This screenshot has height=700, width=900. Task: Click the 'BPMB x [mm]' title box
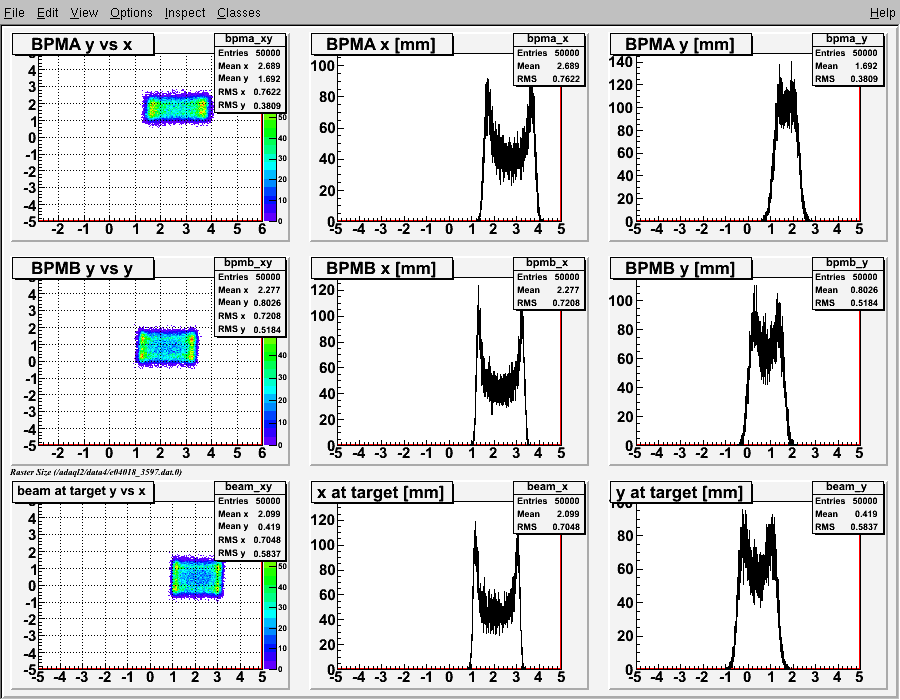pyautogui.click(x=382, y=268)
